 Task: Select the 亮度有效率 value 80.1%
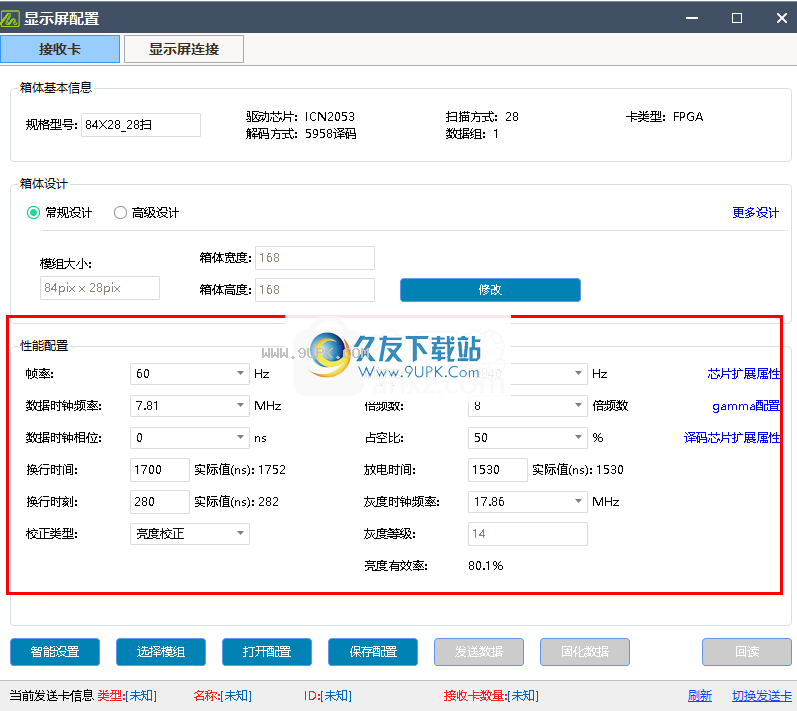(x=485, y=566)
